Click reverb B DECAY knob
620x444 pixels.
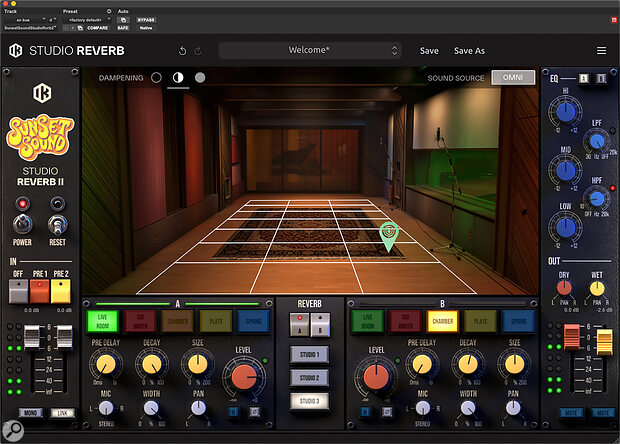tap(468, 364)
